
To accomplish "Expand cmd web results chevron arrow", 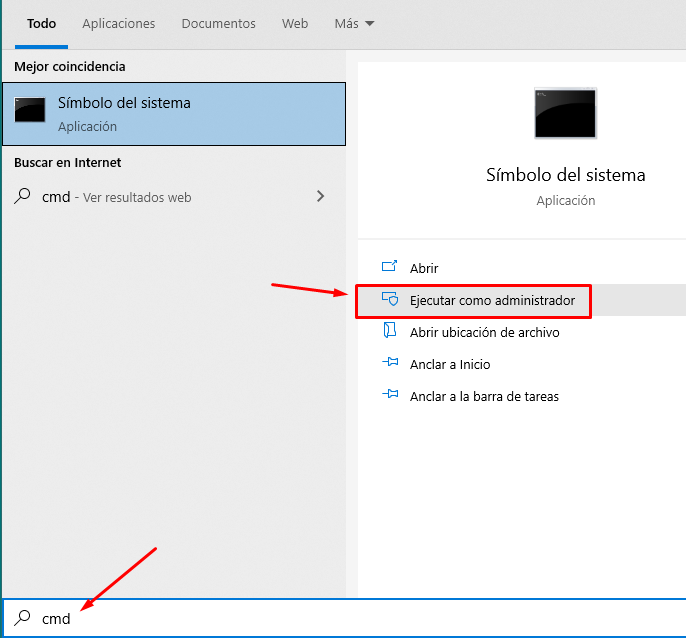I will [x=320, y=196].
